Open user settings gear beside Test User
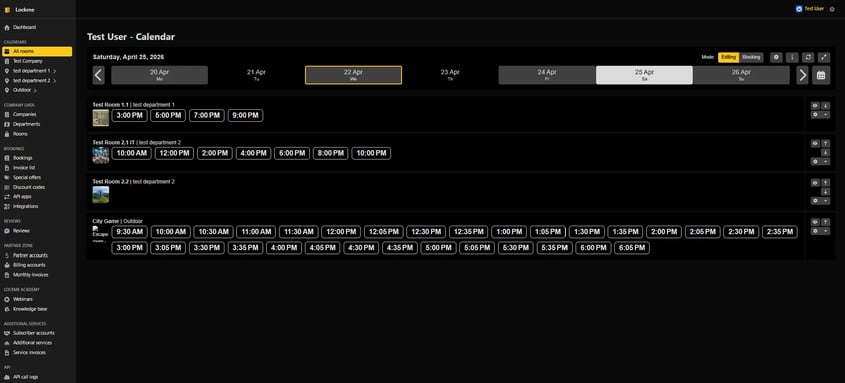Screen dimensions: 845x383 pyautogui.click(x=832, y=9)
